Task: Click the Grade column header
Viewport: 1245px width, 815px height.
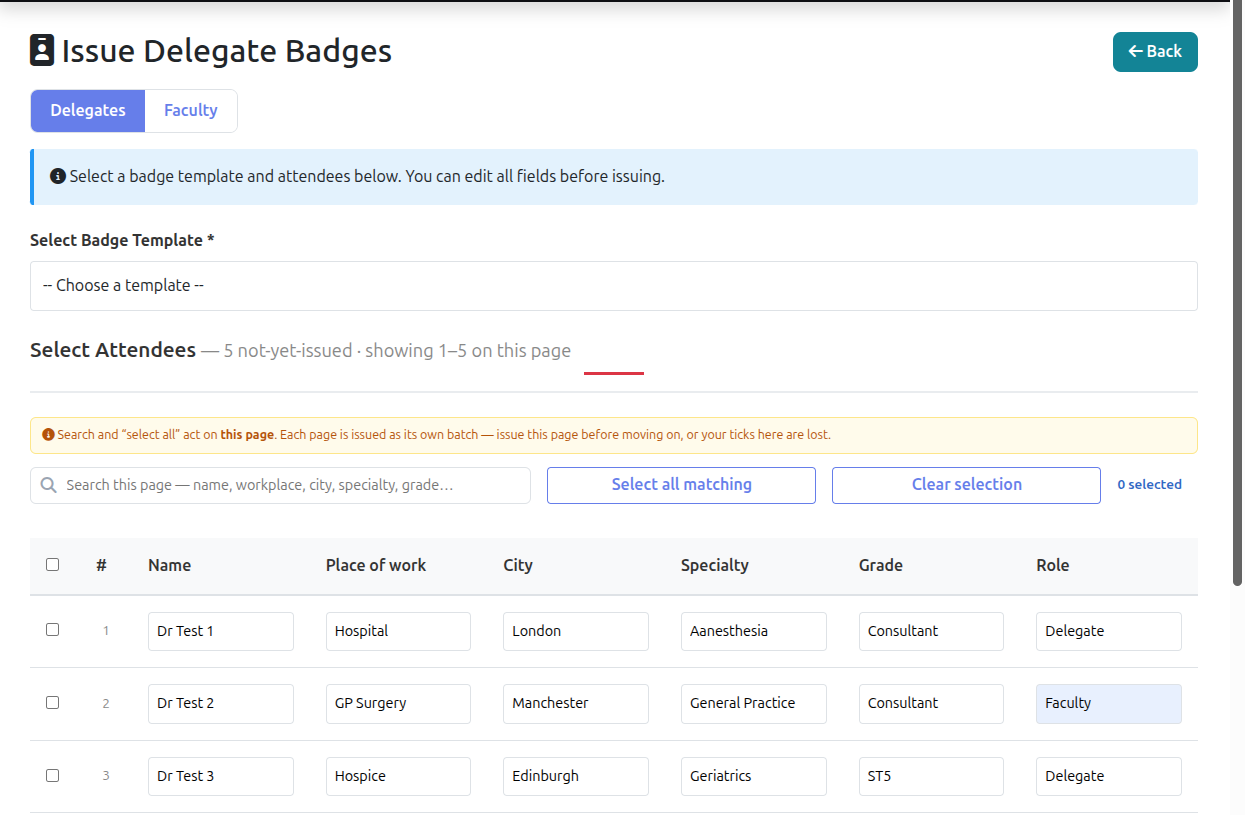Action: point(881,566)
